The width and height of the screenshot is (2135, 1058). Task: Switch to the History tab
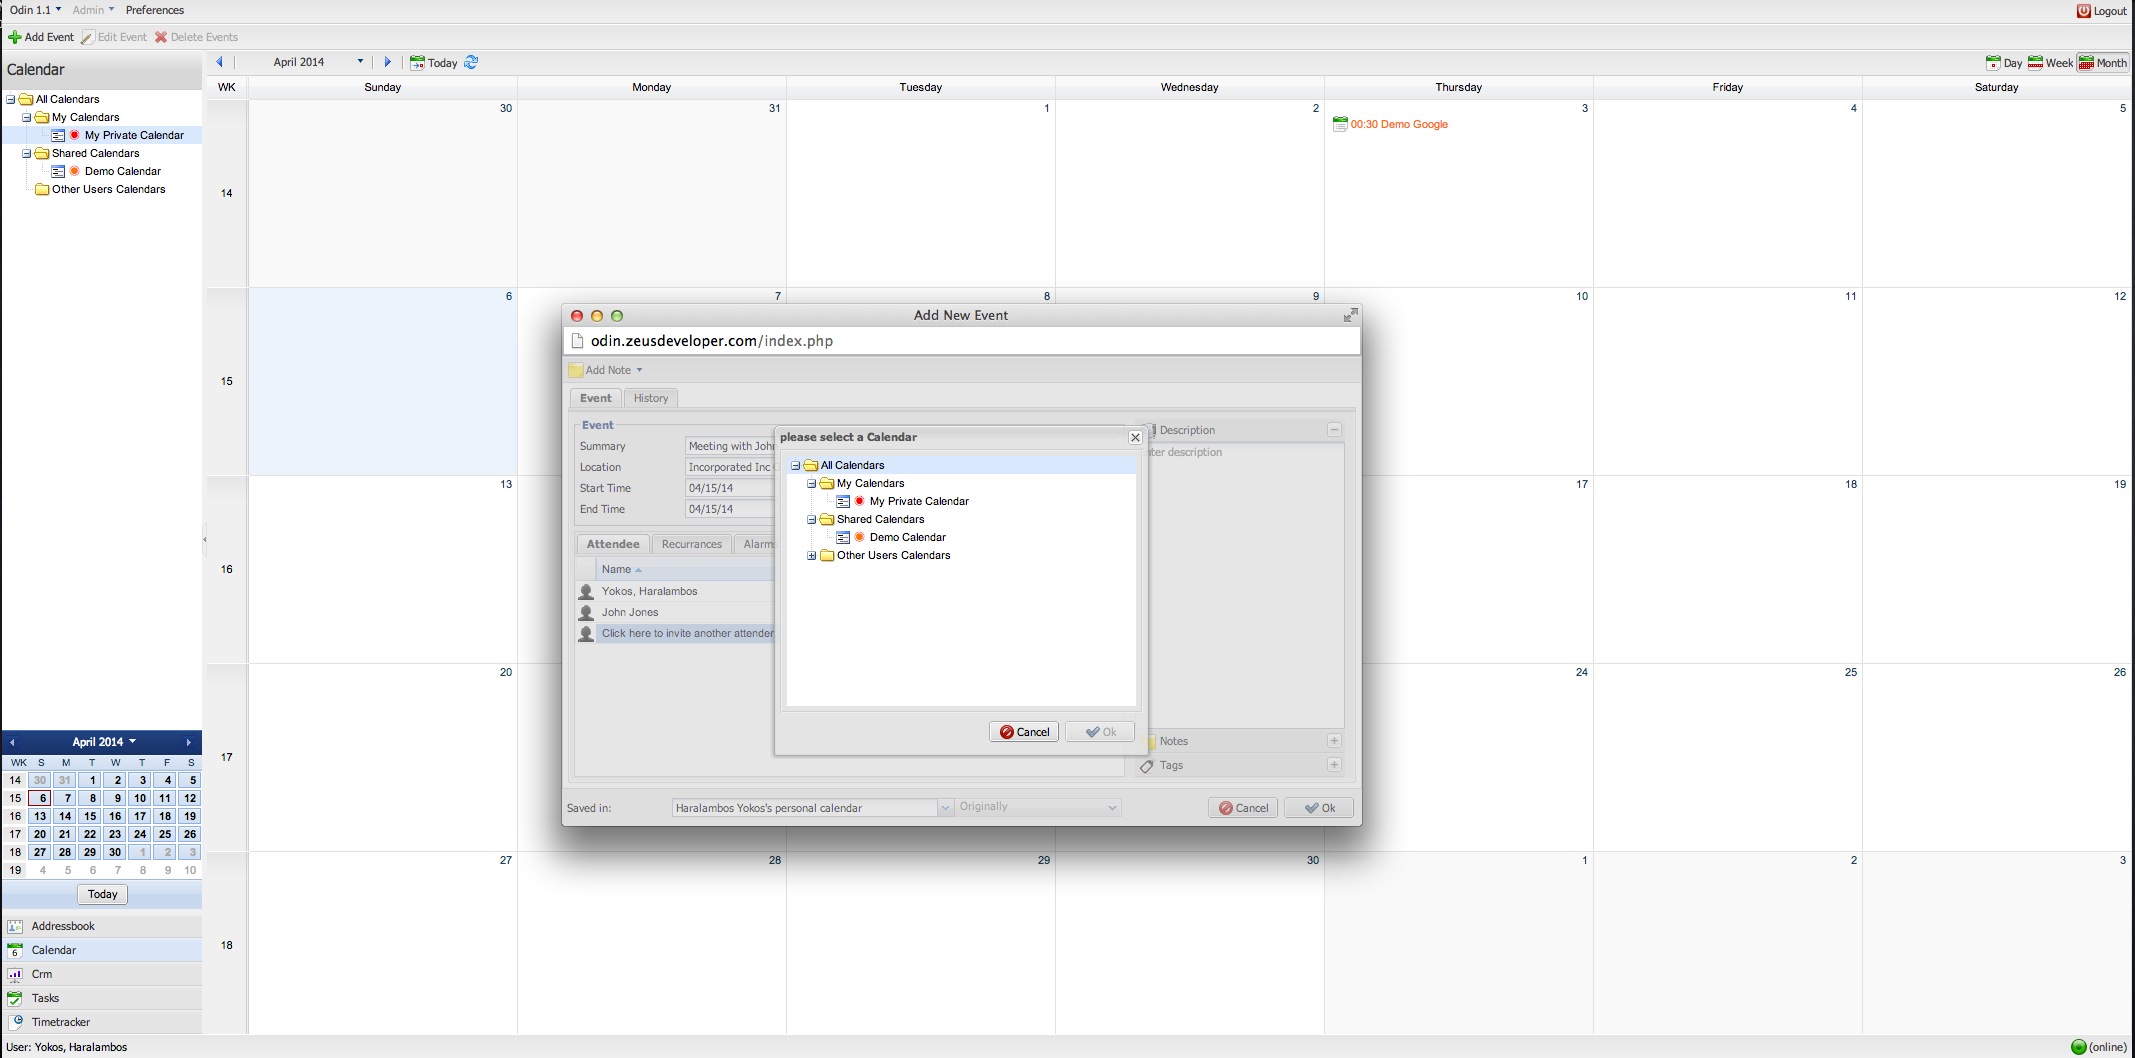pyautogui.click(x=651, y=398)
